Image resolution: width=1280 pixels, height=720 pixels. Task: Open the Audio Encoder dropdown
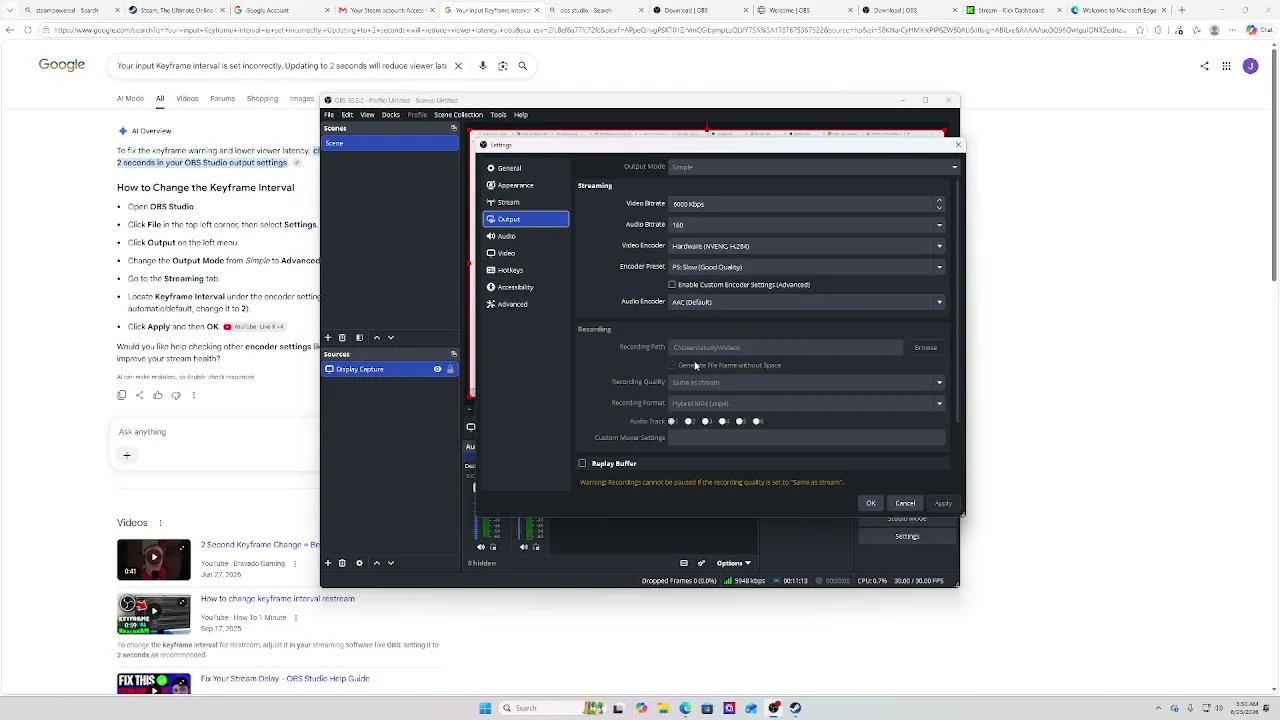coord(806,302)
